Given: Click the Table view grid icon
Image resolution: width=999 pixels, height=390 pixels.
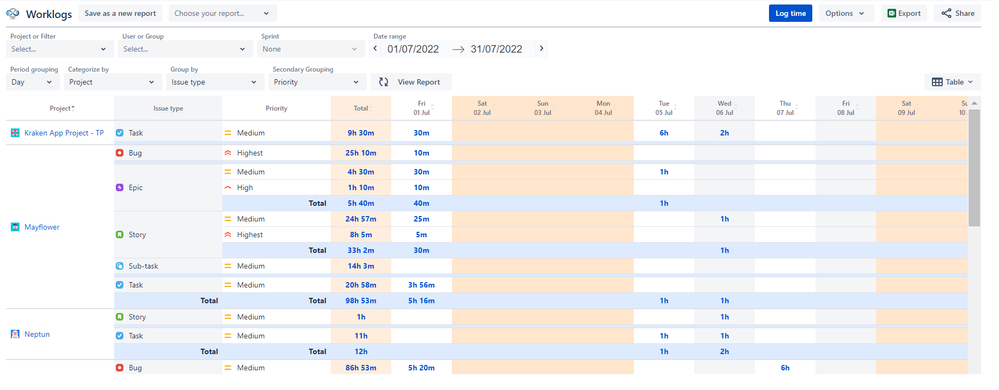Looking at the screenshot, I should point(937,82).
